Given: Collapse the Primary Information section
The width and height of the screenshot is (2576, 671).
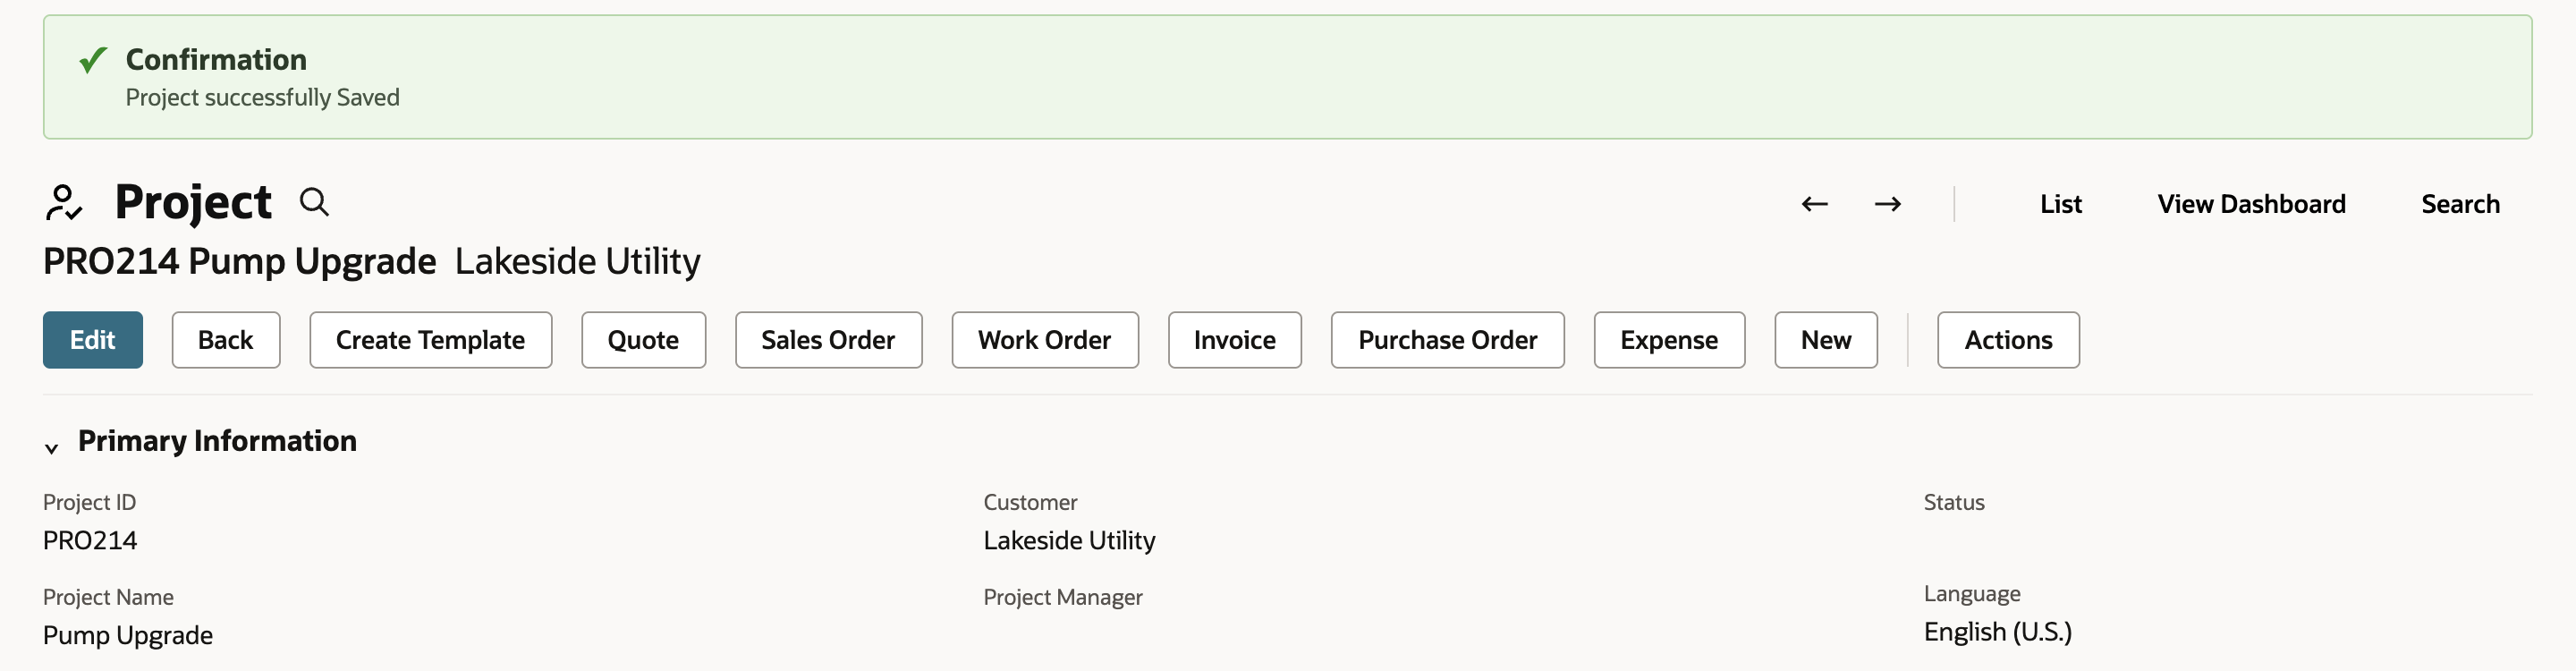Looking at the screenshot, I should [x=51, y=448].
